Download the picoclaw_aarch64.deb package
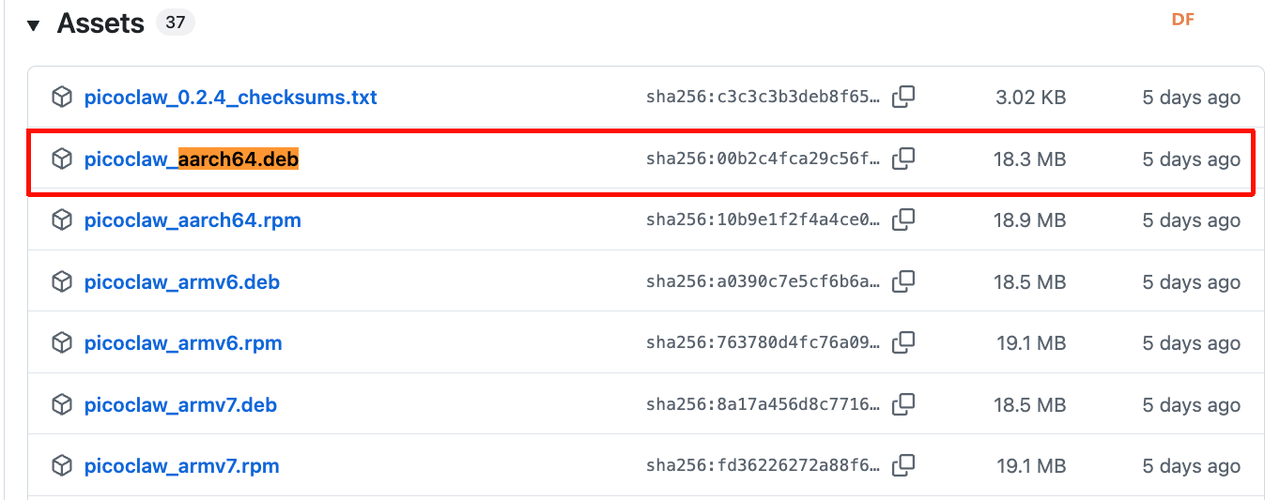 [x=191, y=159]
